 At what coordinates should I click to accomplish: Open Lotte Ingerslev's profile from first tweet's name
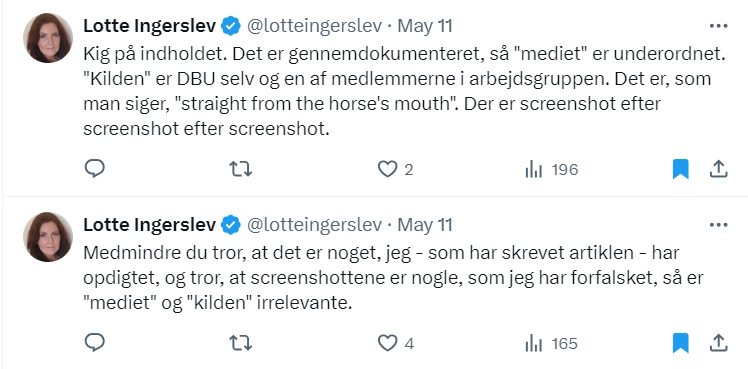pyautogui.click(x=149, y=26)
